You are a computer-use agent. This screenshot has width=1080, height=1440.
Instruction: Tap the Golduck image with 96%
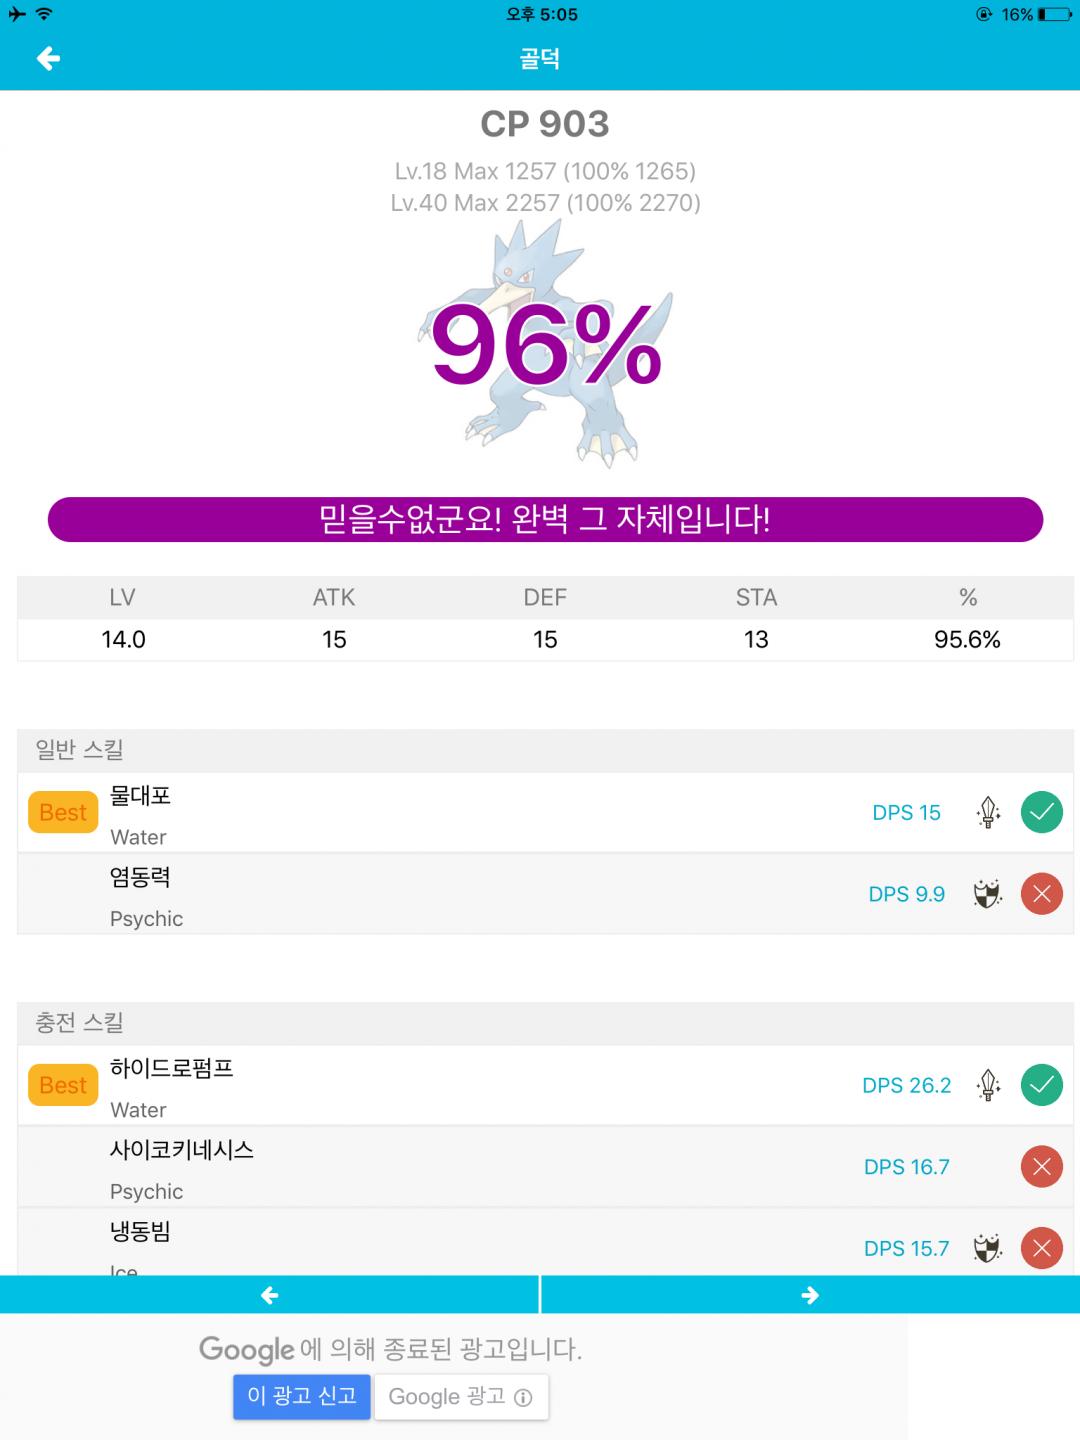coord(545,345)
